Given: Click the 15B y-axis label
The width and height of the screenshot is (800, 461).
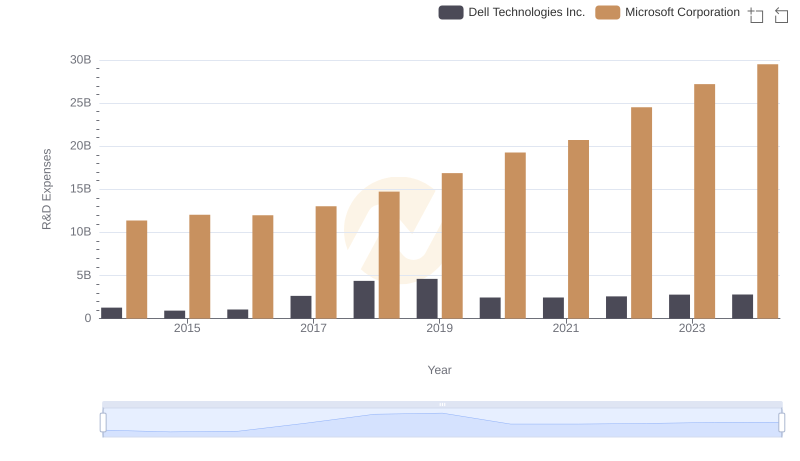Looking at the screenshot, I should click(x=81, y=189).
